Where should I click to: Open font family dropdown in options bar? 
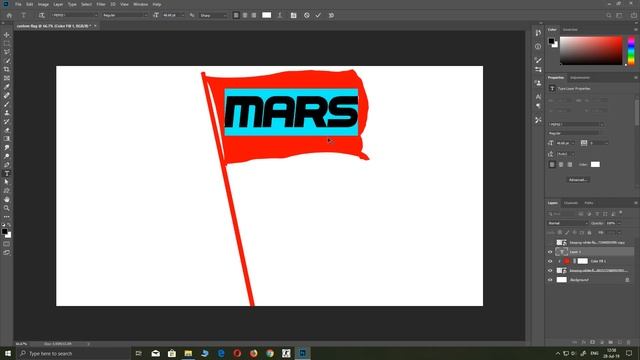(x=75, y=15)
